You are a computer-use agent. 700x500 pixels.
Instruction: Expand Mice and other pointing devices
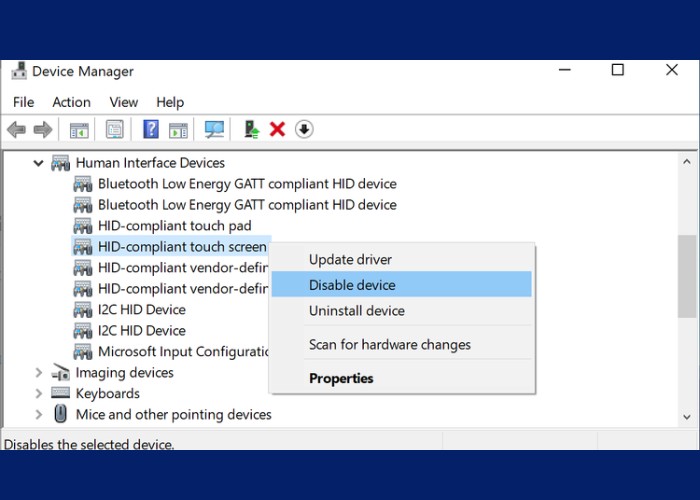point(39,415)
